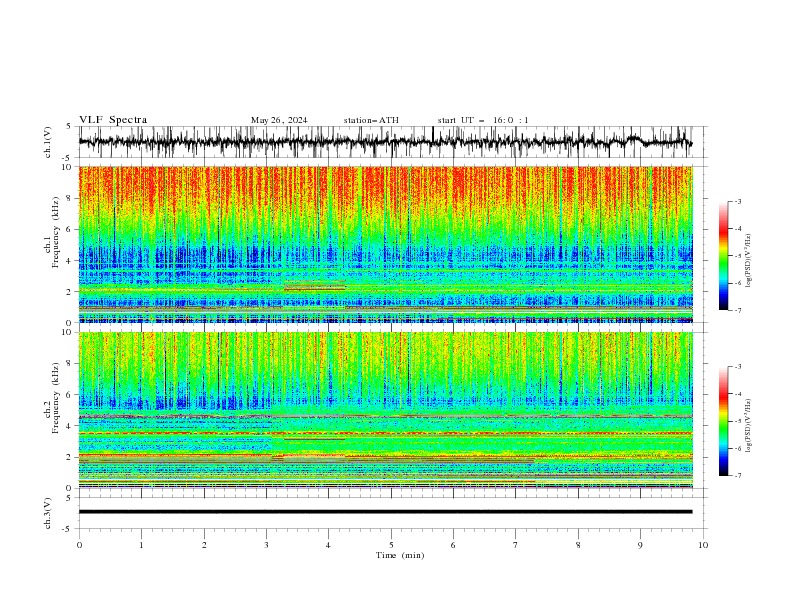Image resolution: width=792 pixels, height=612 pixels.
Task: Click the ch.2 spectrogram color bar
Action: (x=723, y=421)
